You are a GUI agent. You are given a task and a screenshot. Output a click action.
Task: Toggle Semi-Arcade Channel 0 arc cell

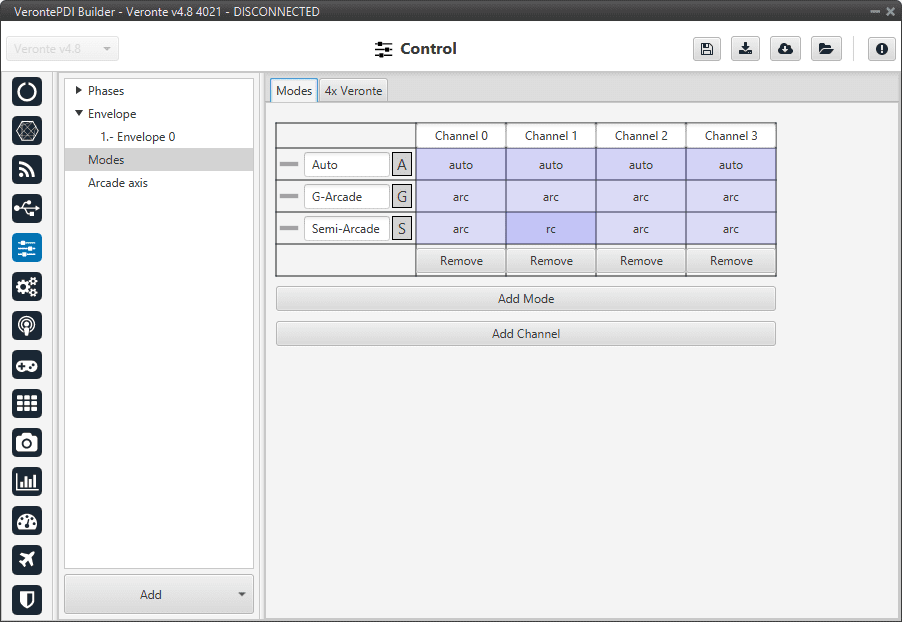[461, 229]
